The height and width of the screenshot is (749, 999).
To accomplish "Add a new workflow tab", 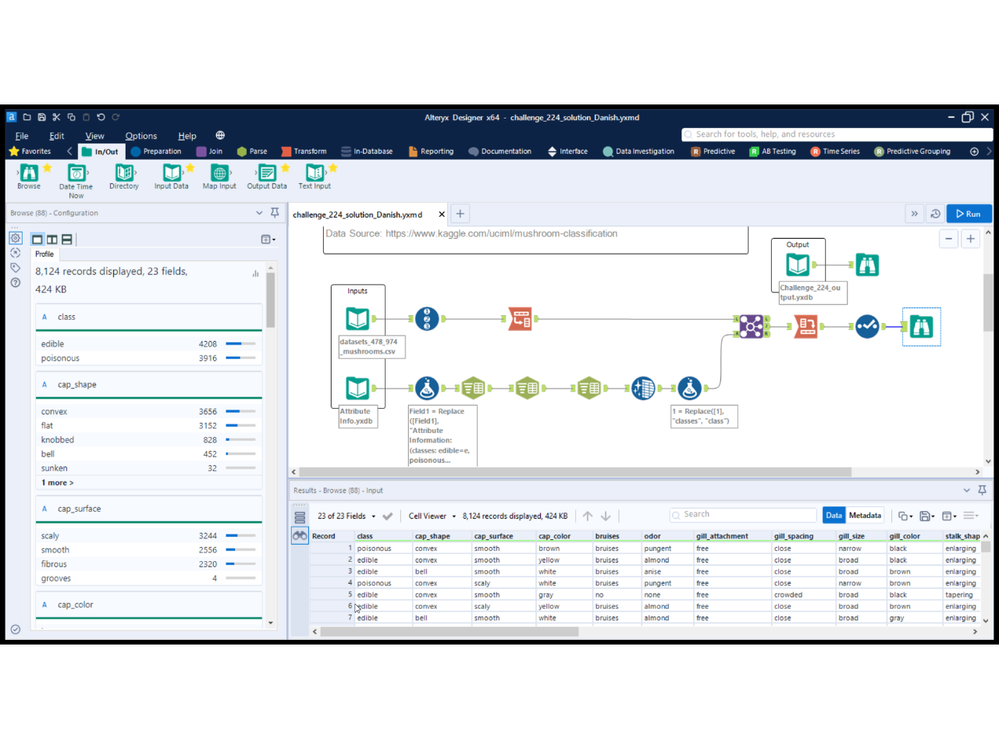I will [460, 214].
